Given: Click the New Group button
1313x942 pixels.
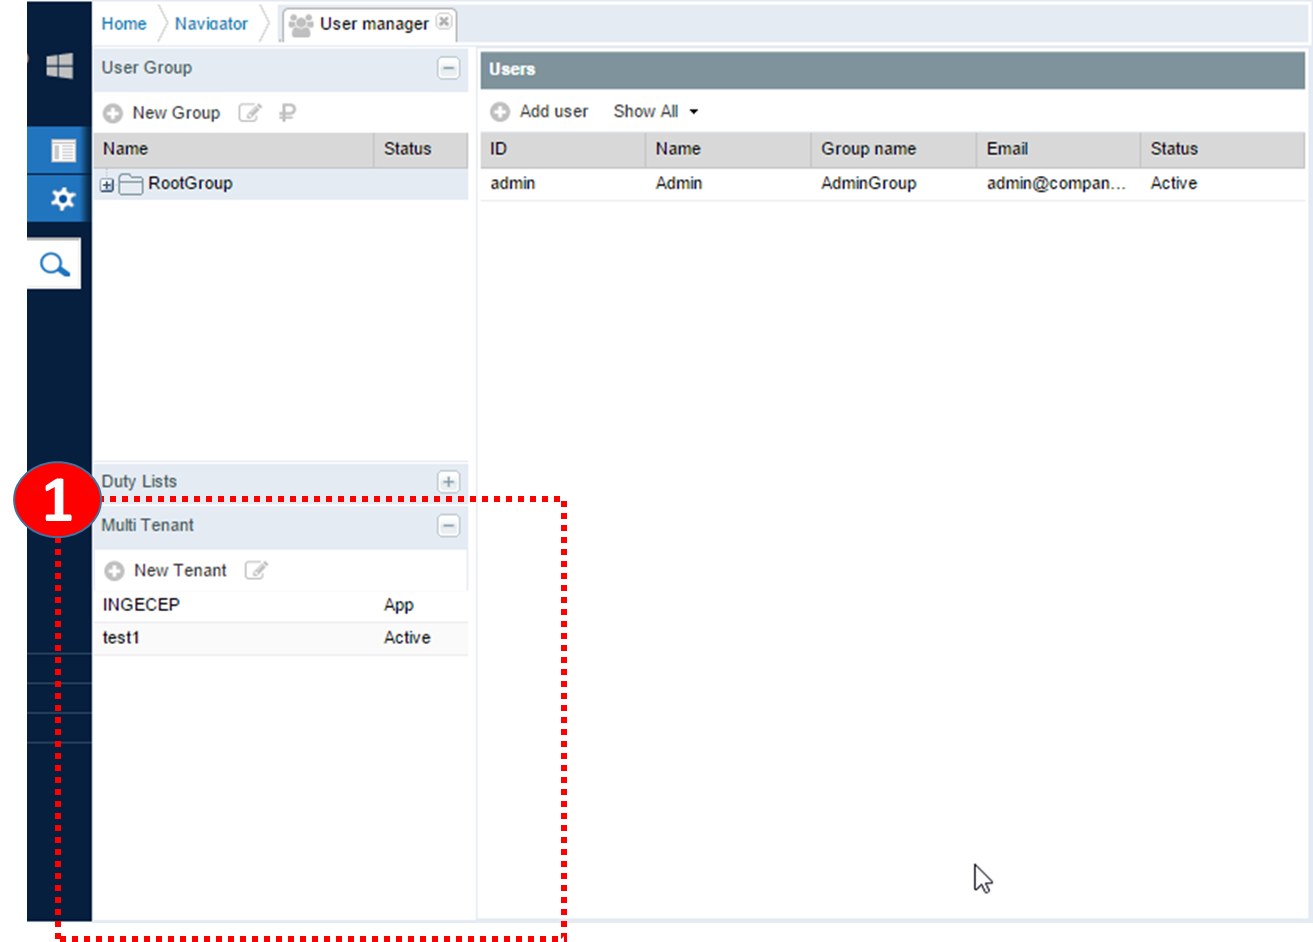Looking at the screenshot, I should 163,113.
